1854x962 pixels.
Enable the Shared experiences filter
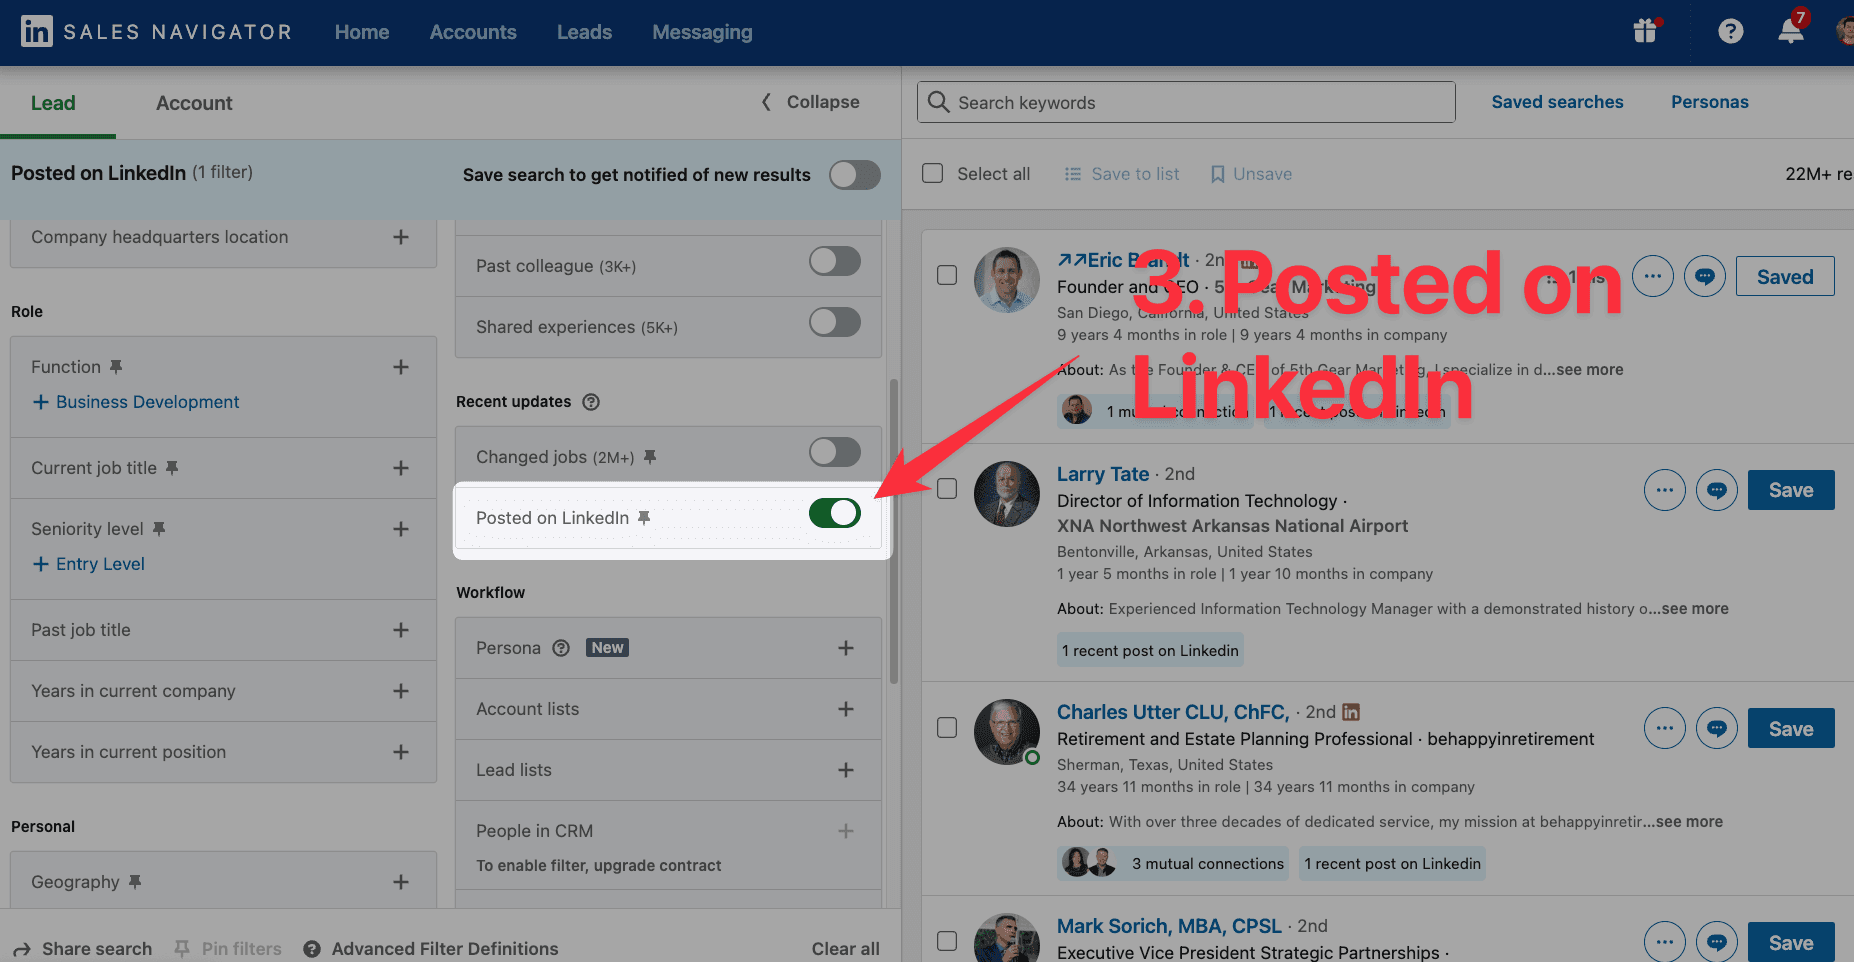[x=835, y=323]
